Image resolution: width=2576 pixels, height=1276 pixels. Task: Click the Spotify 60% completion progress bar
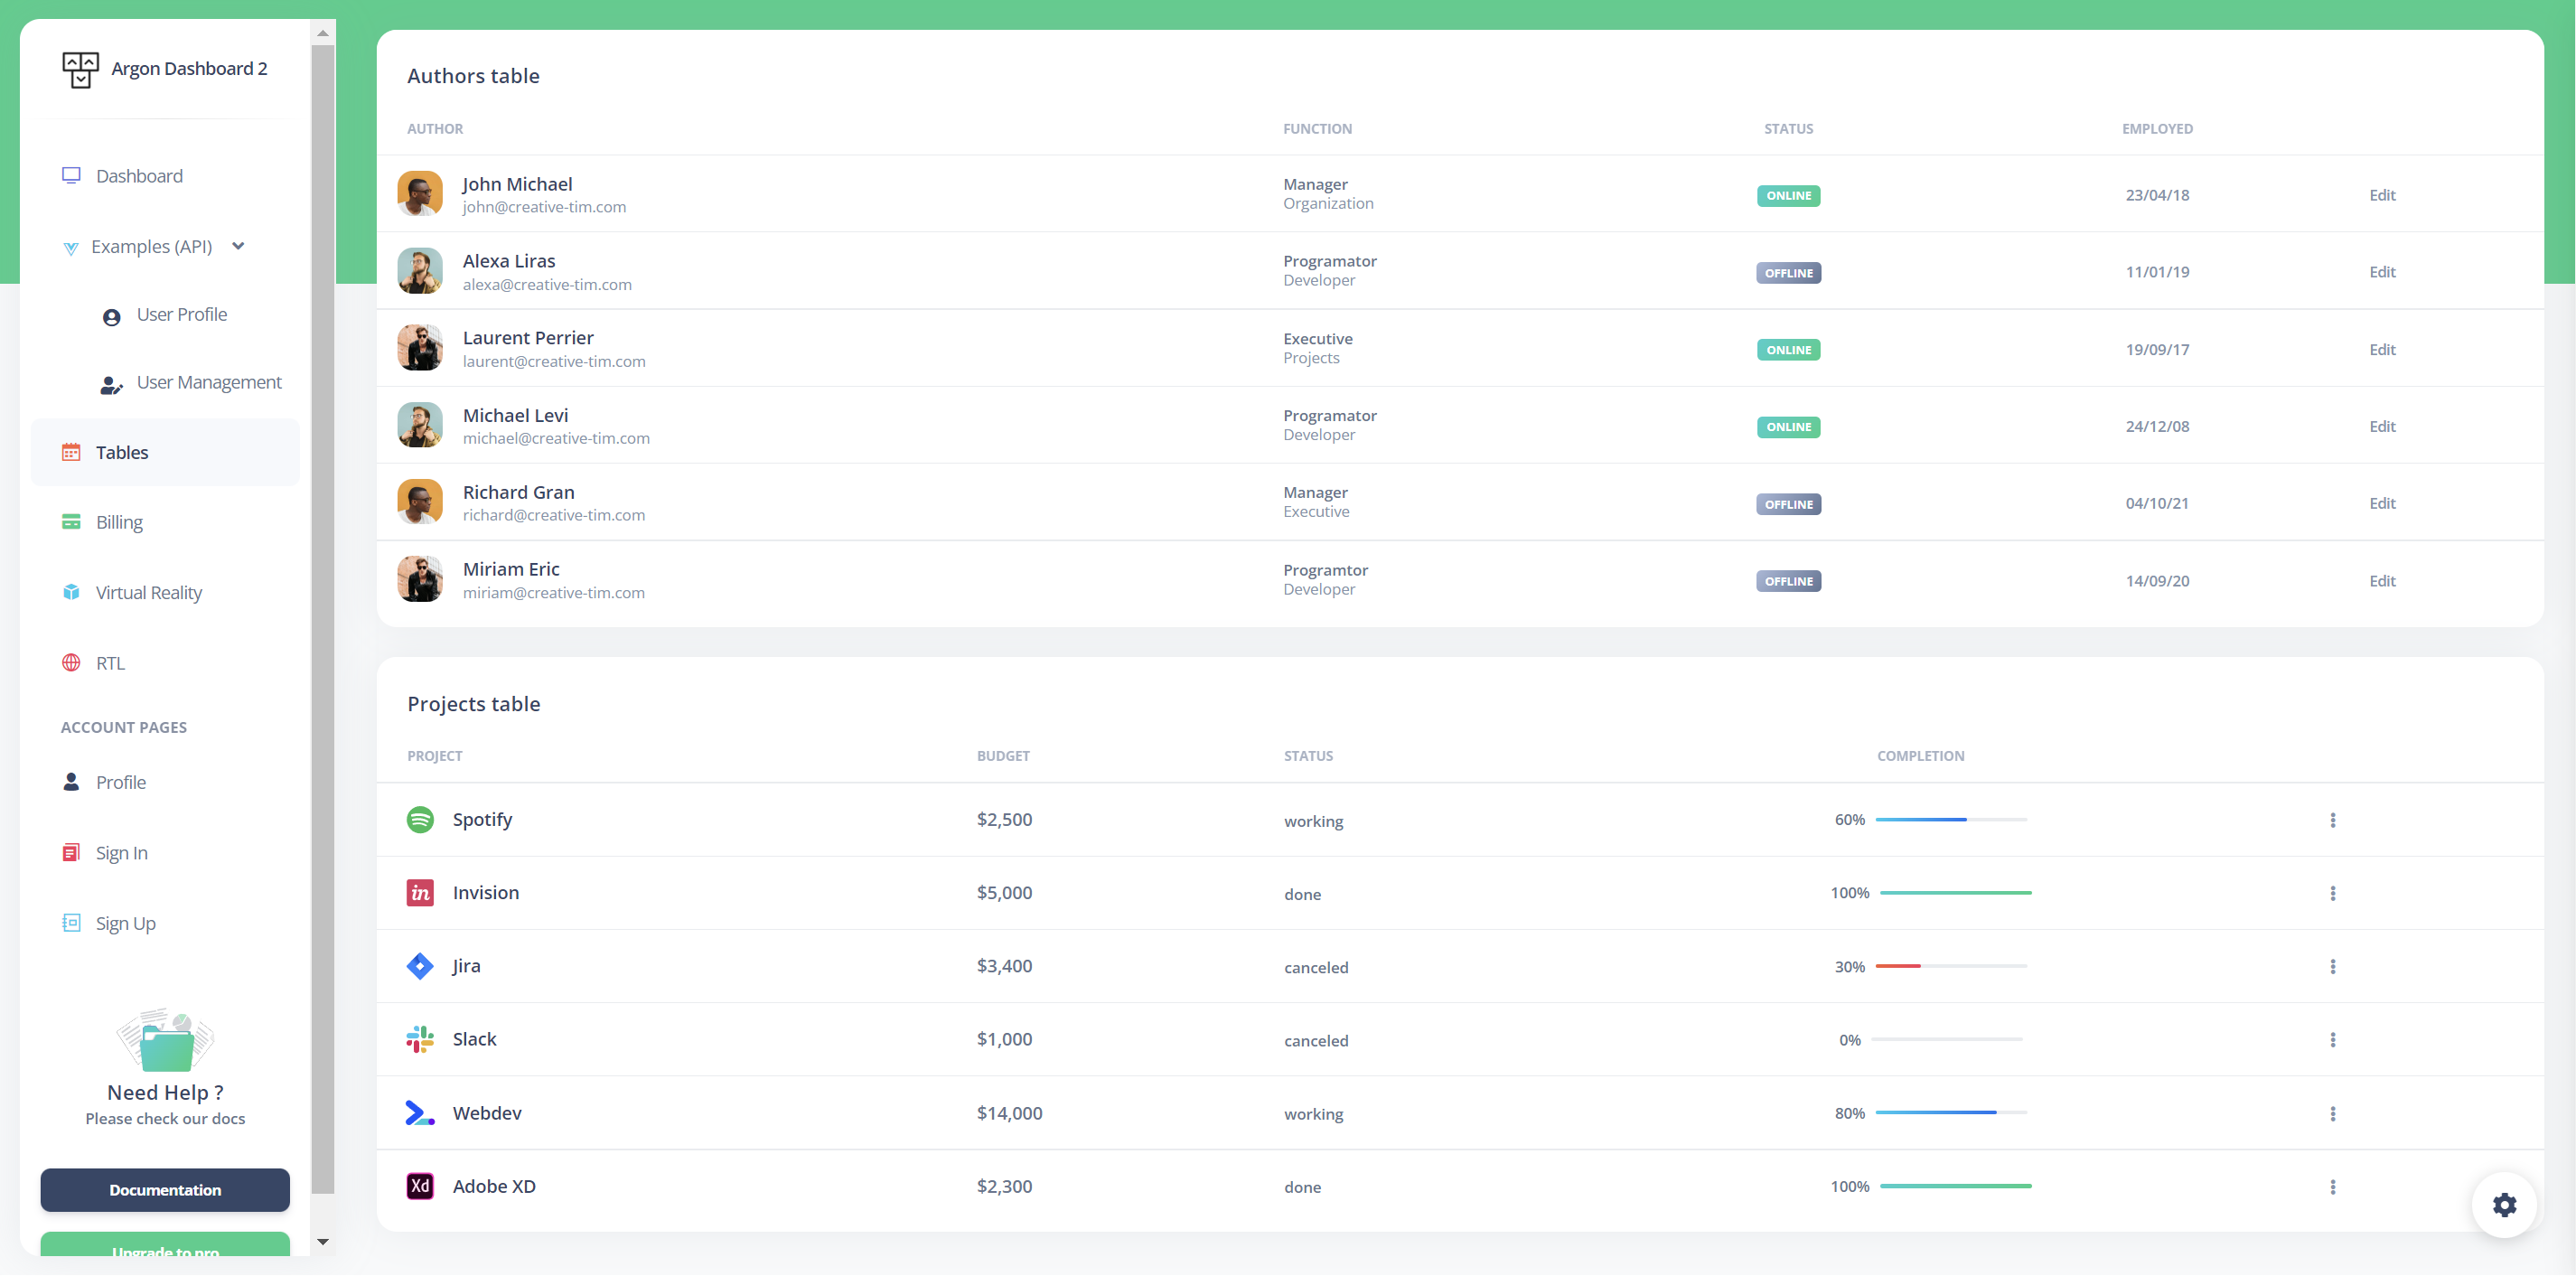pyautogui.click(x=1950, y=819)
